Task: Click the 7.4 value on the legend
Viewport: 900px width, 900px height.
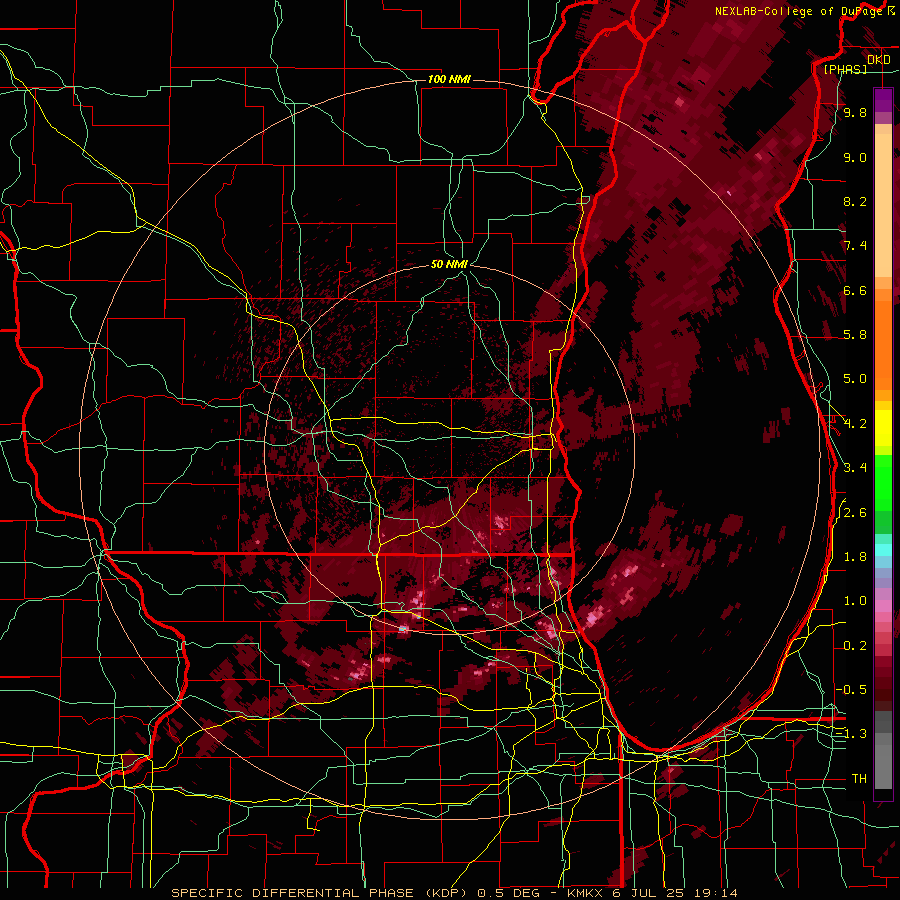Action: (x=855, y=246)
